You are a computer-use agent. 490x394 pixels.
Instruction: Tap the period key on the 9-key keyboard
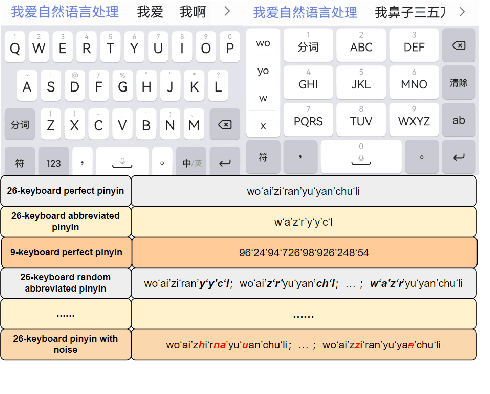click(x=422, y=157)
